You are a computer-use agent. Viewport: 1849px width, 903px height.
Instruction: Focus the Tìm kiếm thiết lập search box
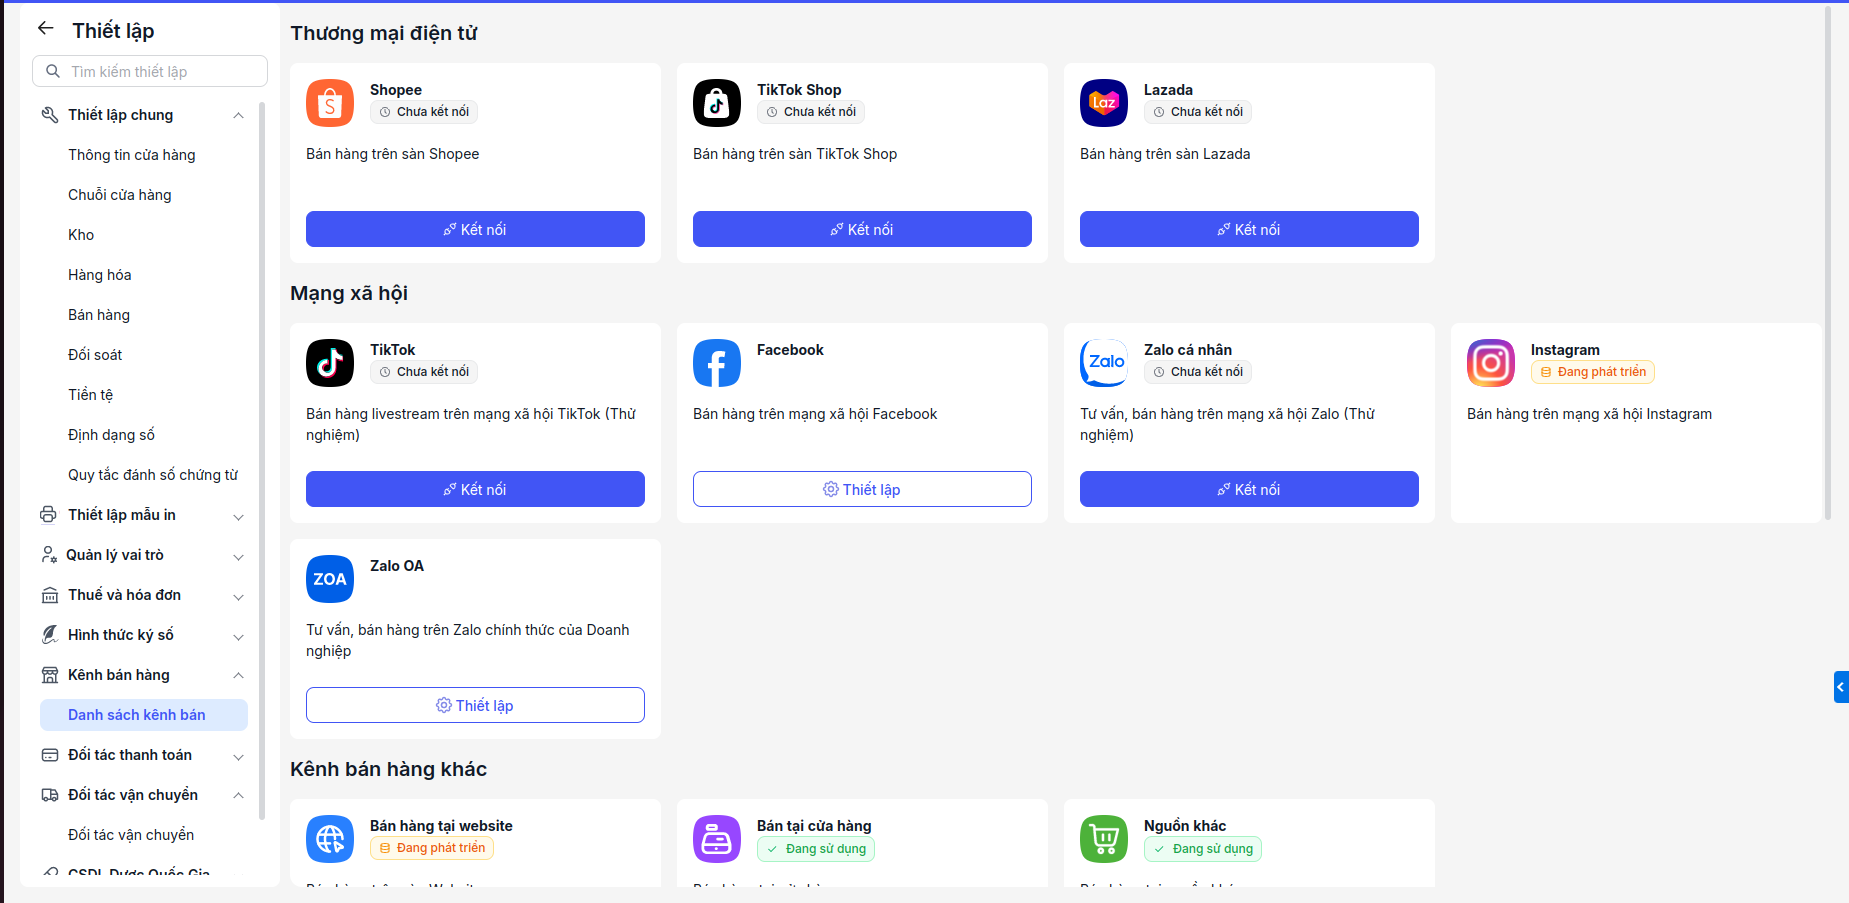[150, 71]
